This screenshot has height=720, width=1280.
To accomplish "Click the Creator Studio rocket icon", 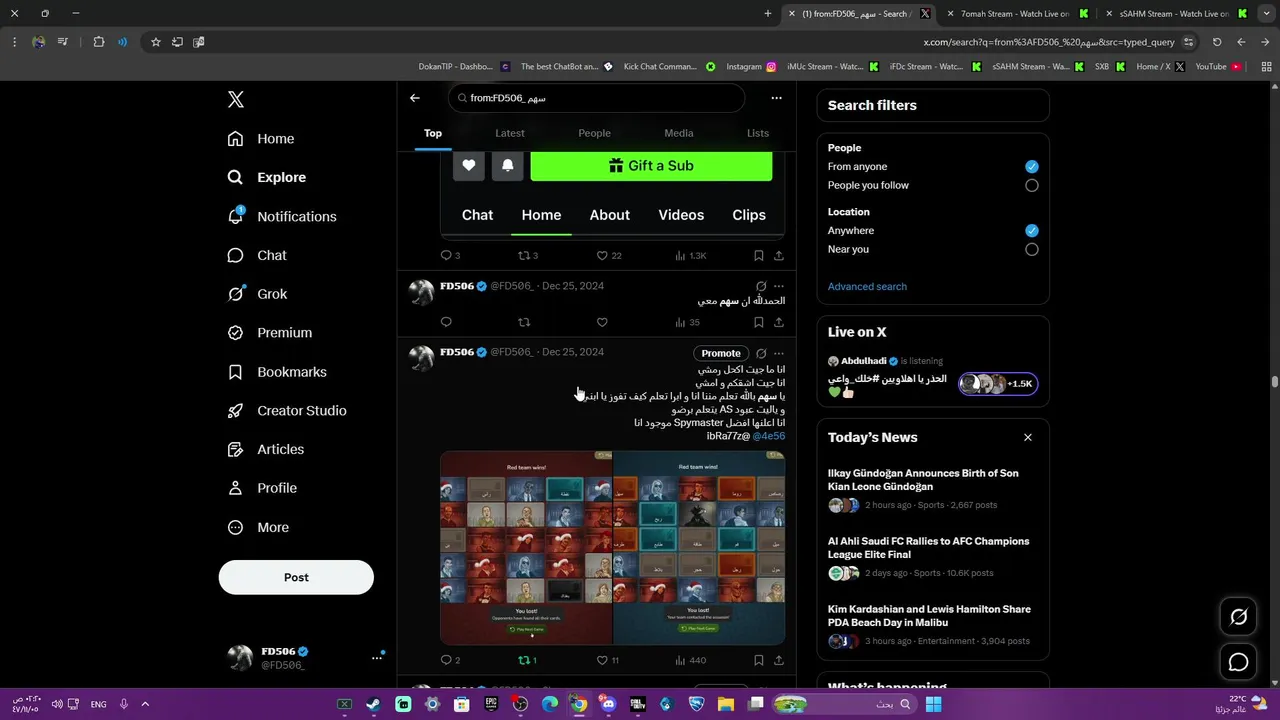I will 235,411.
